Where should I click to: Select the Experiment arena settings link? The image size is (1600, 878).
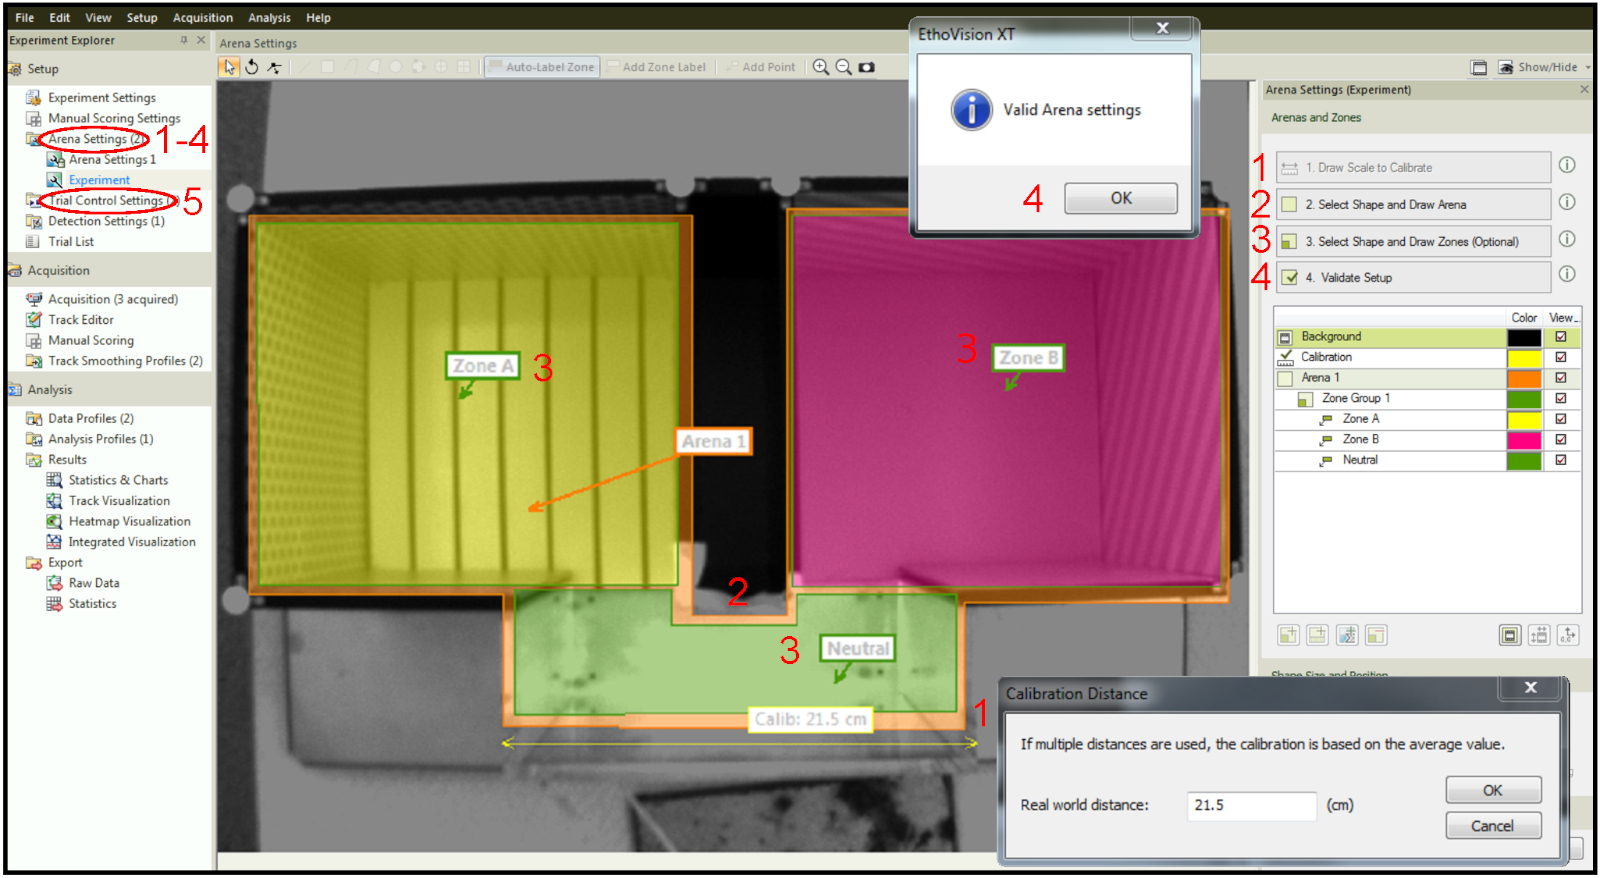pos(99,180)
